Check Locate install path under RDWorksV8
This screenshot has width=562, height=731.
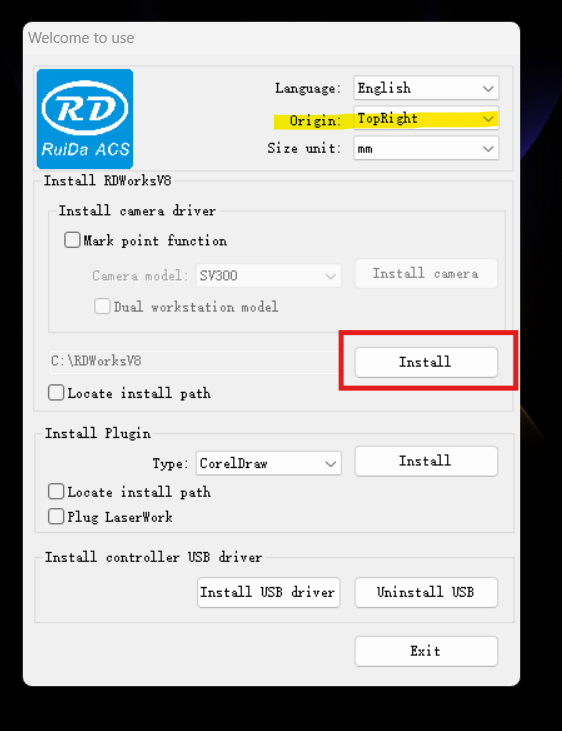point(56,393)
